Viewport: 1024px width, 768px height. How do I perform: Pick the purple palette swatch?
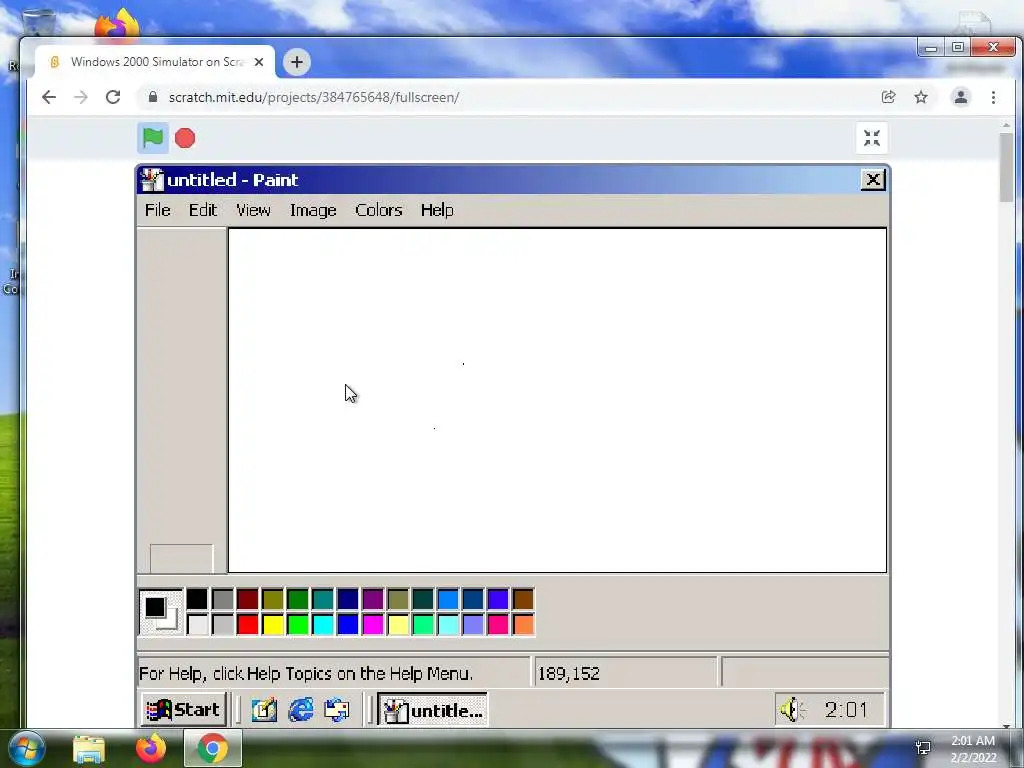(373, 599)
